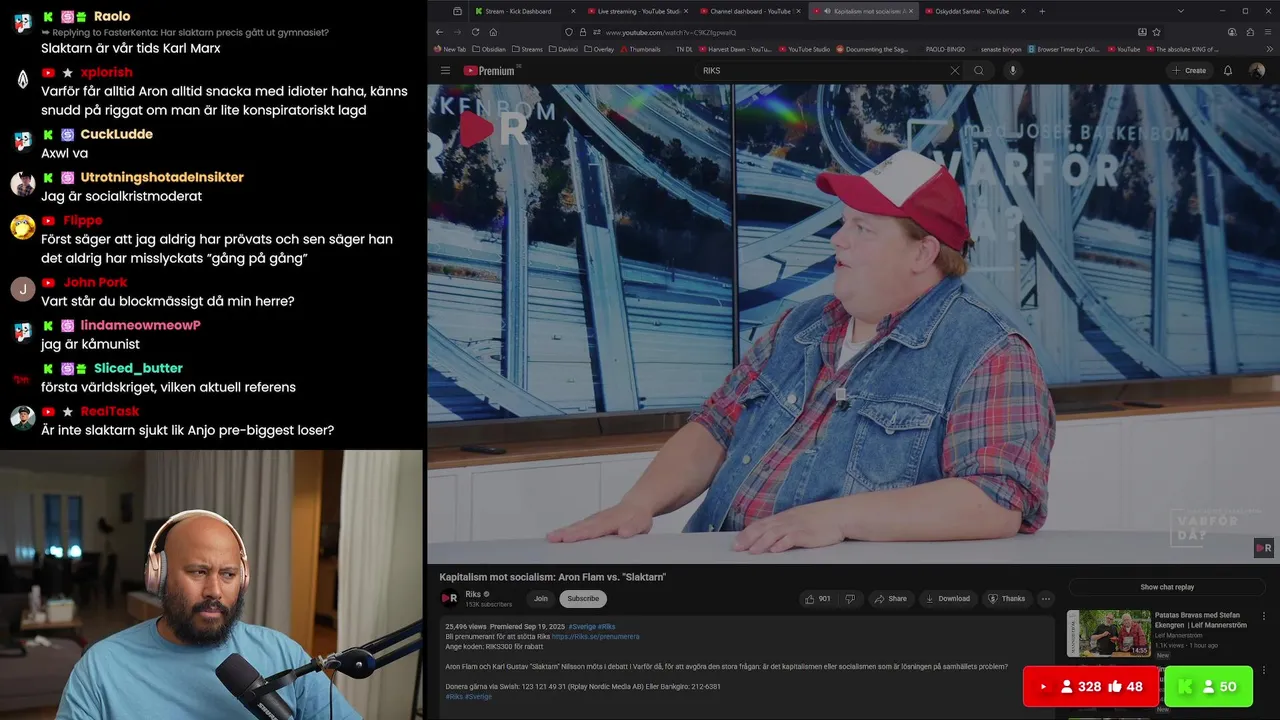Switch to the Channel dashboard tab
Screen dimensions: 1280x720
click(x=748, y=11)
